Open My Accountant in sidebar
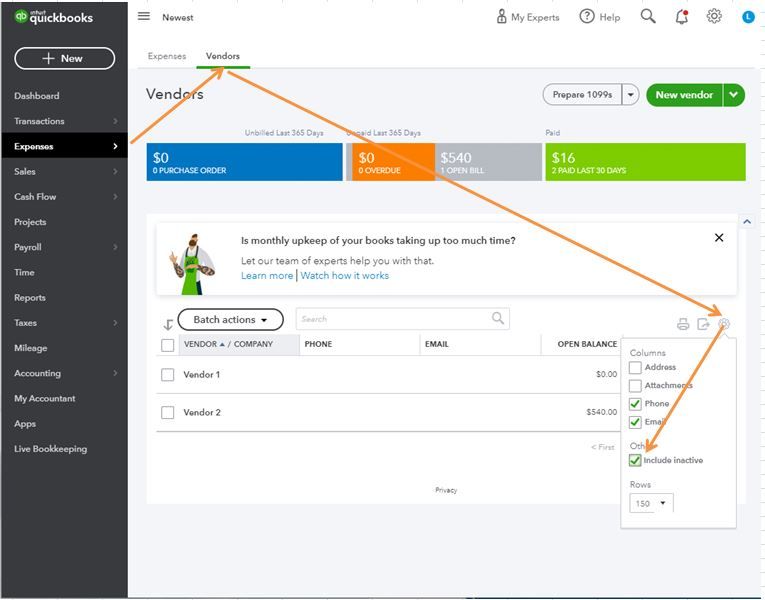Viewport: 765px width, 600px height. coord(45,399)
